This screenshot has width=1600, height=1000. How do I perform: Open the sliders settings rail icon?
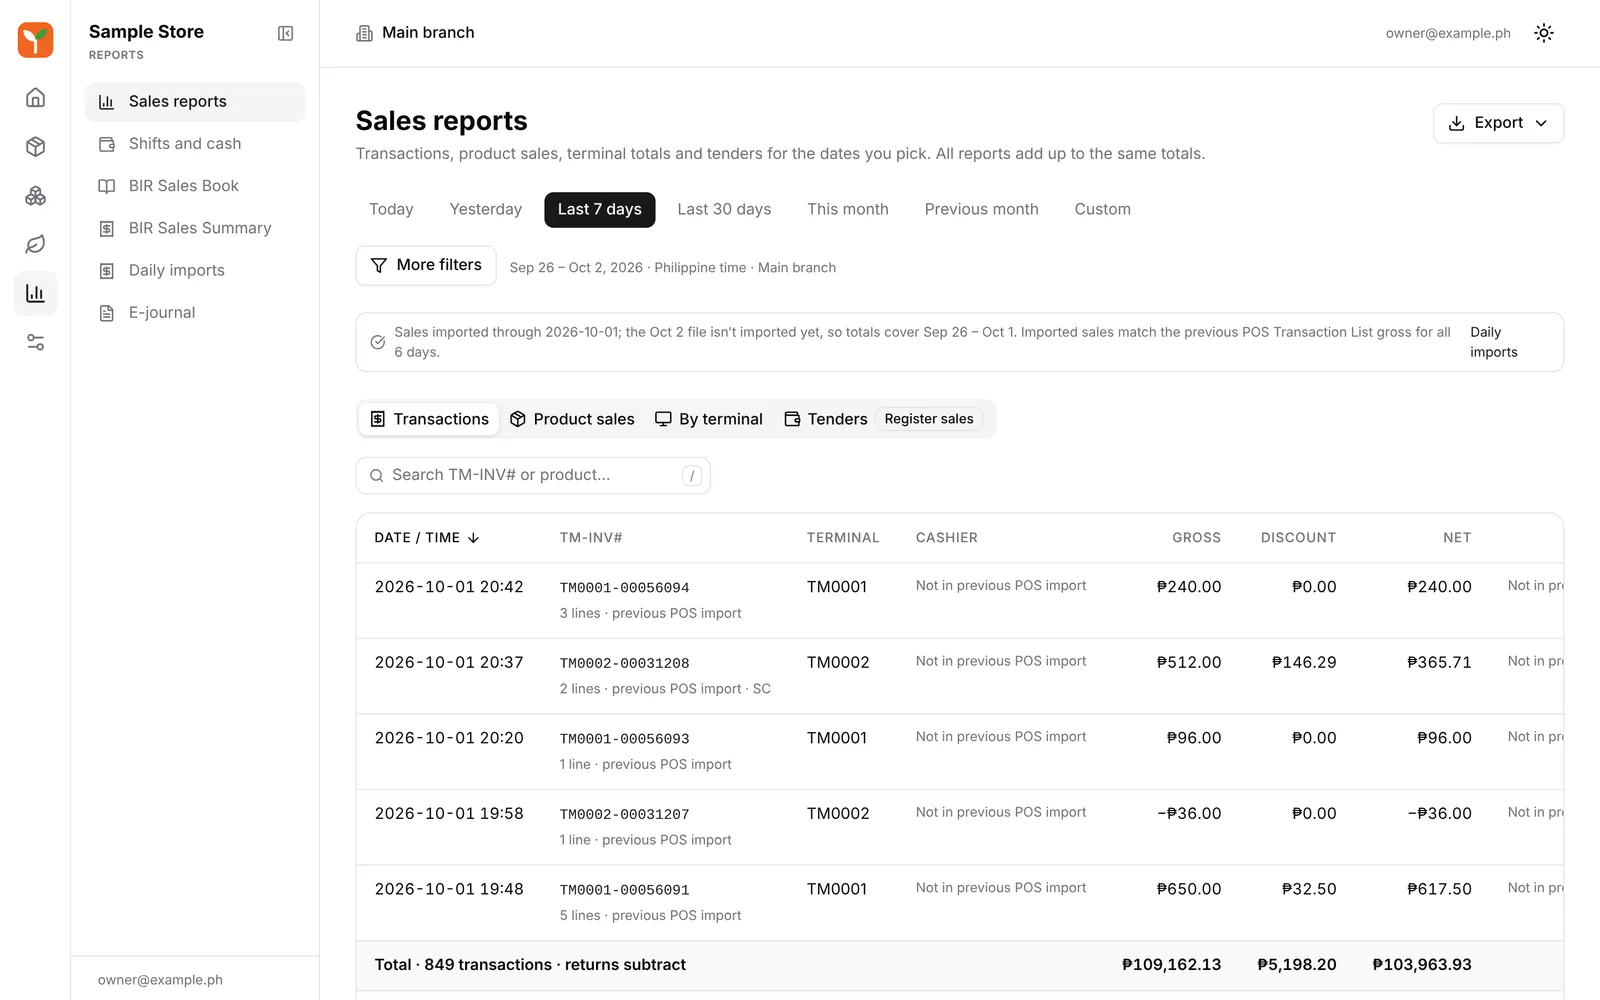[35, 342]
